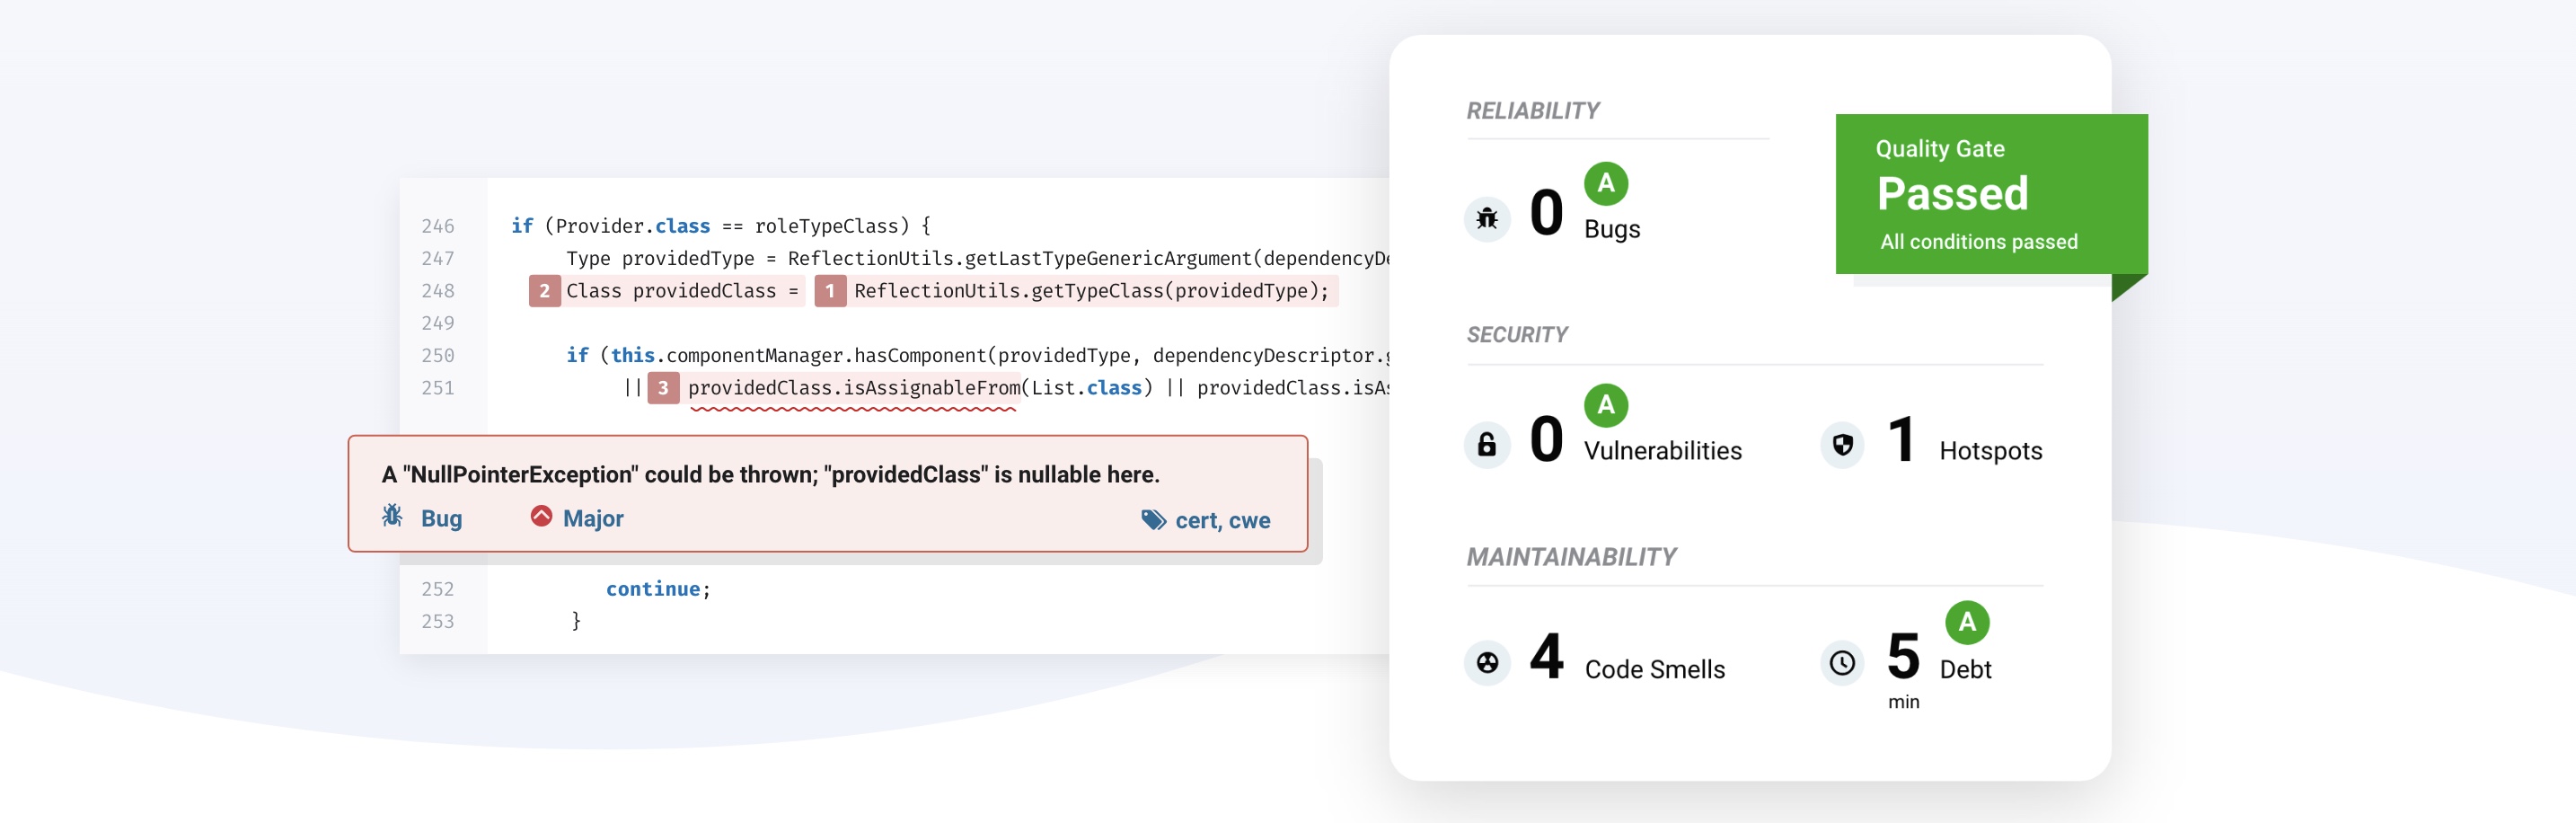Click the Reliability A rating badge

1606,183
